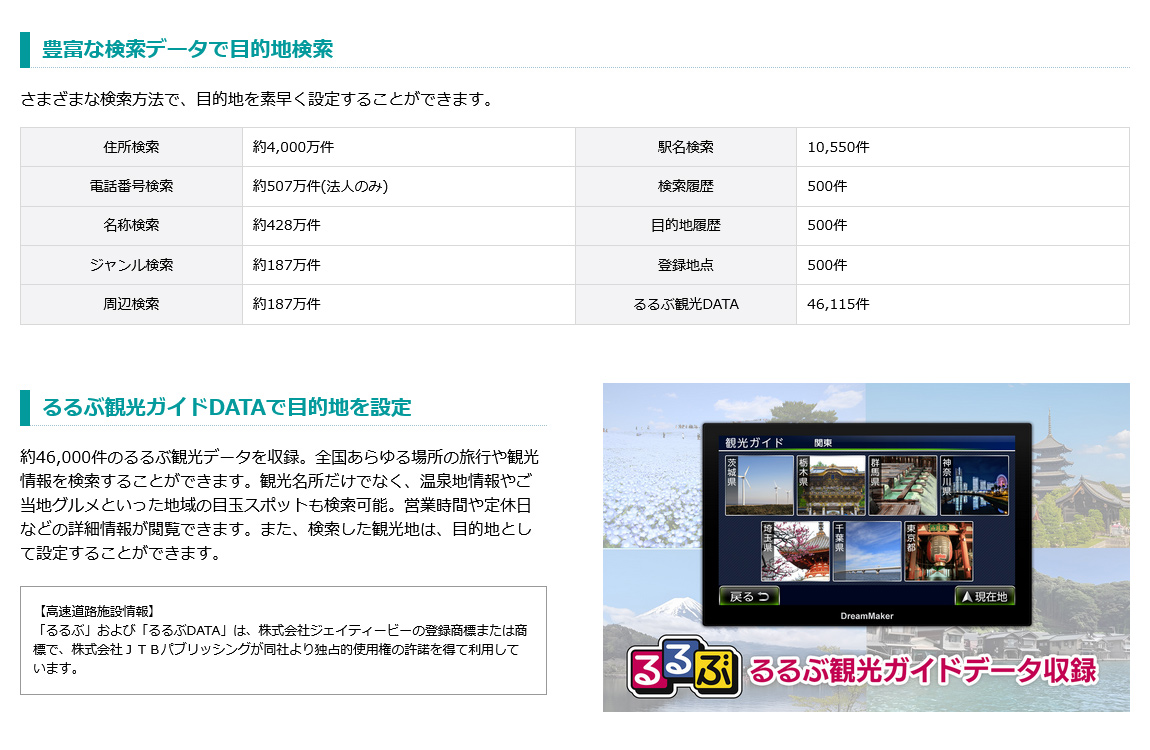Click the 目的地履歴 table cell

[x=686, y=225]
